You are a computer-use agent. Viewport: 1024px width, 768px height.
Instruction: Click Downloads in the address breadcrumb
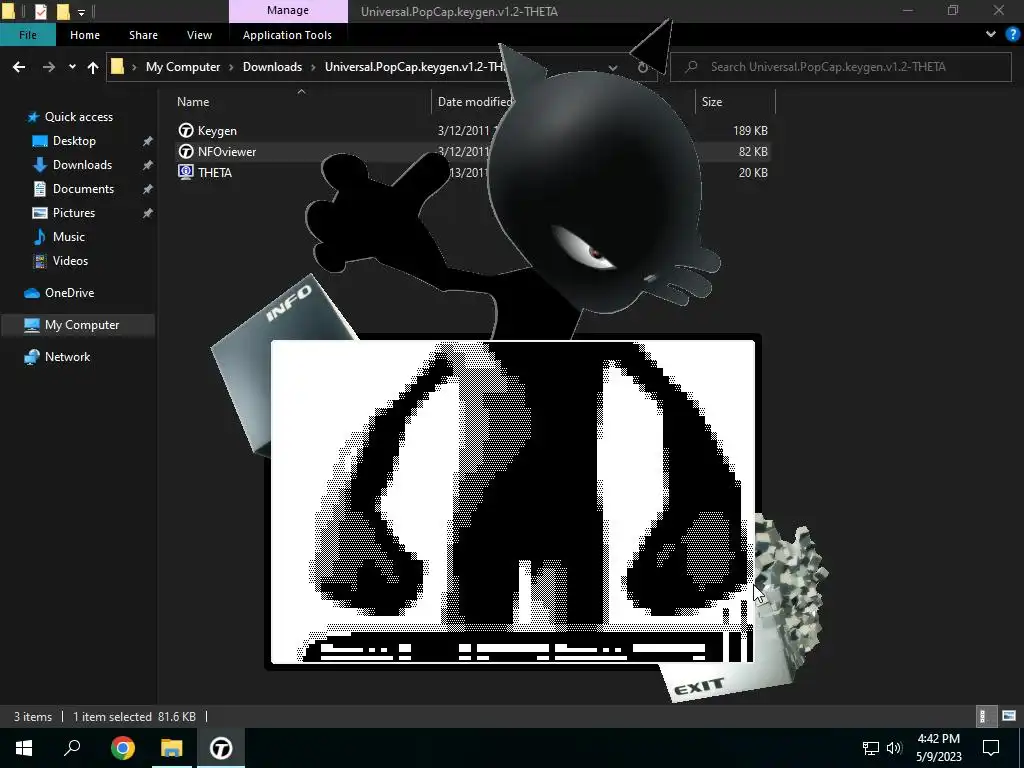[x=272, y=67]
